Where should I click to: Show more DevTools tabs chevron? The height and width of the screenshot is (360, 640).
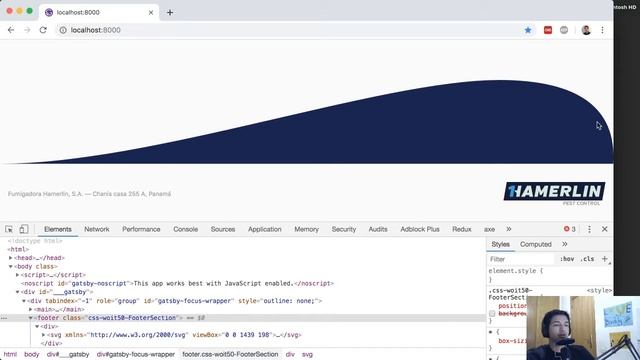coord(509,229)
